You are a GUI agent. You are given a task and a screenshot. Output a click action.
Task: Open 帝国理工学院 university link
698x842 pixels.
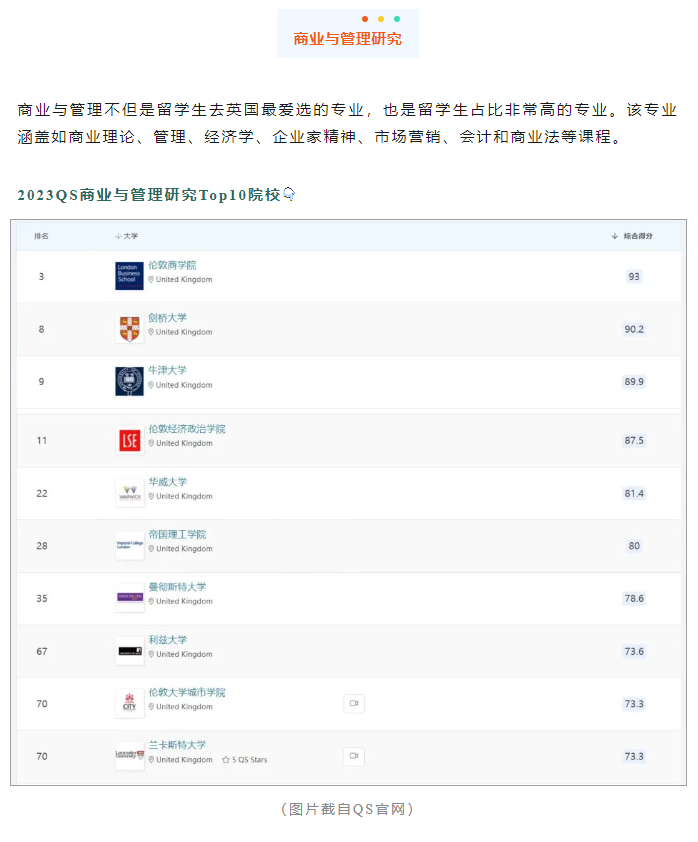click(x=177, y=534)
